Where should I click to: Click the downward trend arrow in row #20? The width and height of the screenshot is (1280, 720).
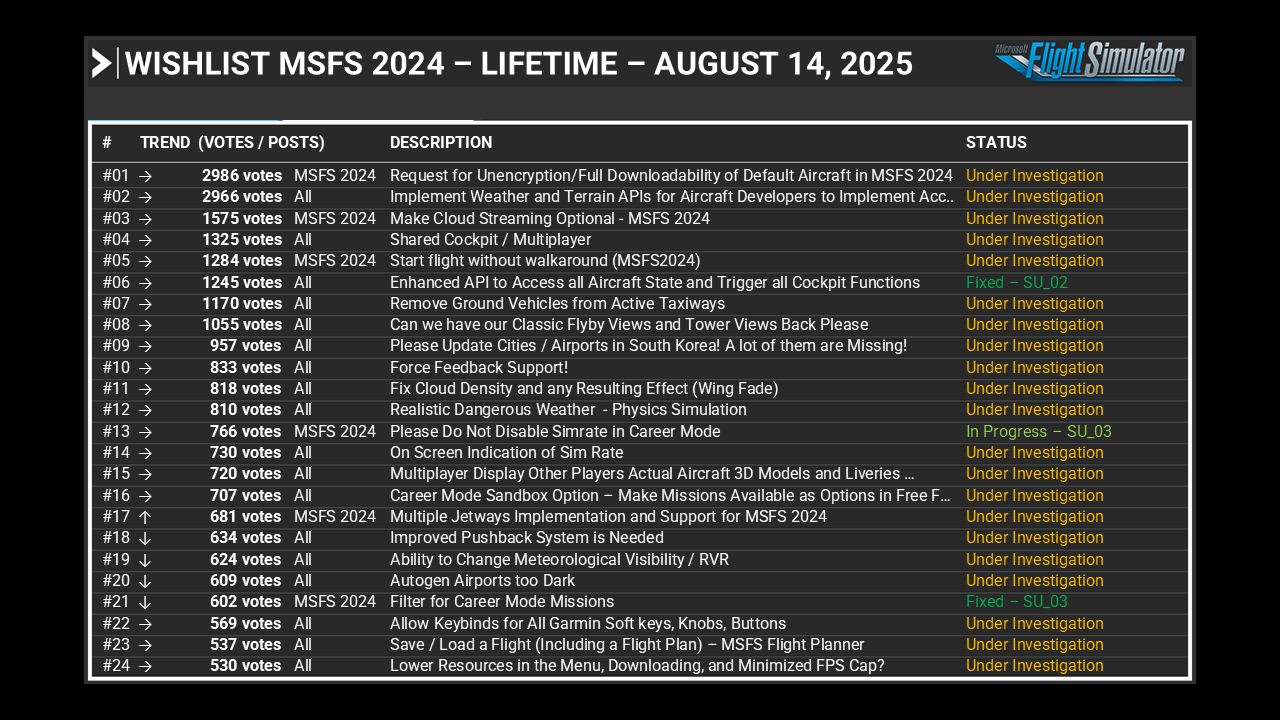point(145,581)
